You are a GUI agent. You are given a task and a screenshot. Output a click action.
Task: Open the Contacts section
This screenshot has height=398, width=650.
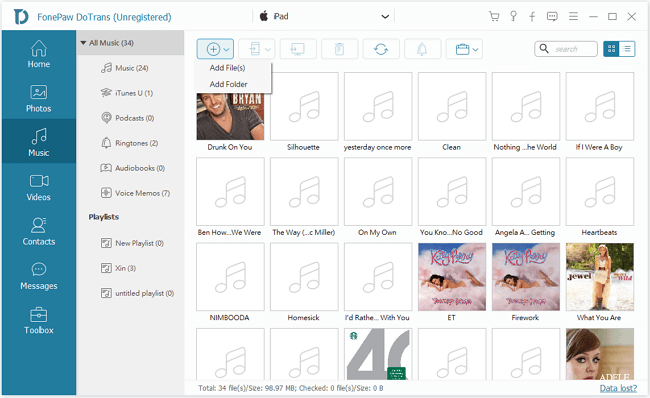39,231
